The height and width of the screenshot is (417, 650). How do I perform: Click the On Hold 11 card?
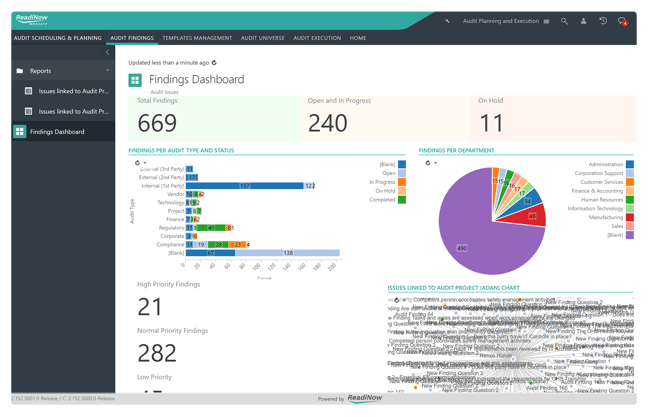coord(553,119)
